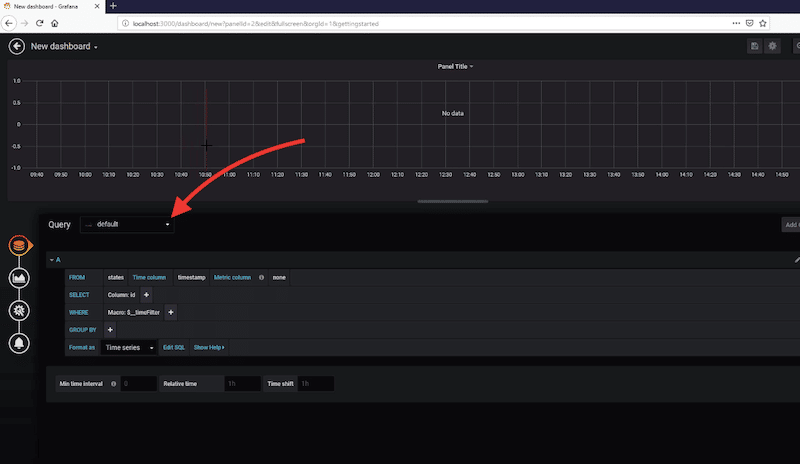Viewport: 800px width, 464px height.
Task: Click the Metric column info icon
Action: tap(261, 278)
